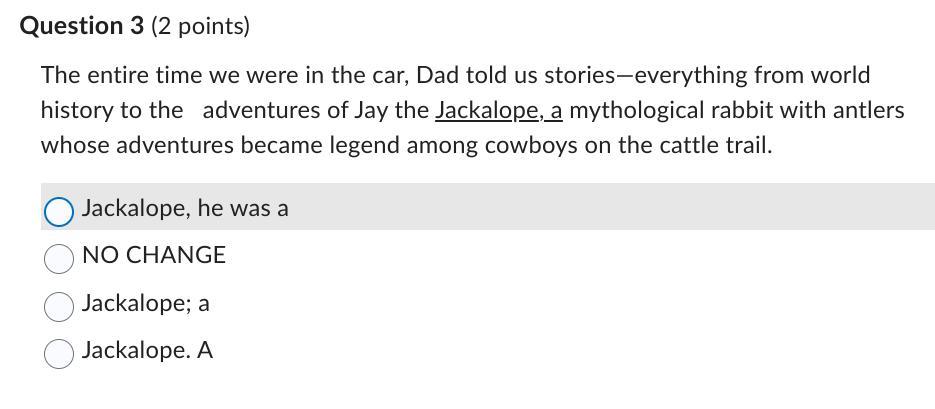Viewport: 935px width, 409px height.
Task: Click the "Jackalope; a" answer text
Action: tap(145, 303)
